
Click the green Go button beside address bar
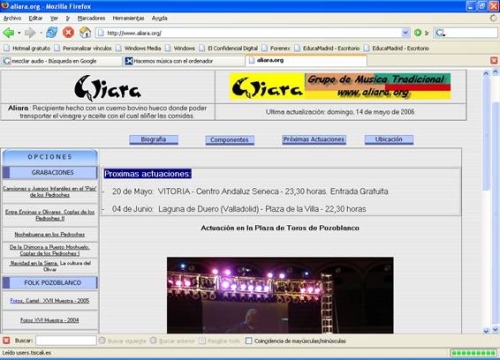pos(417,33)
